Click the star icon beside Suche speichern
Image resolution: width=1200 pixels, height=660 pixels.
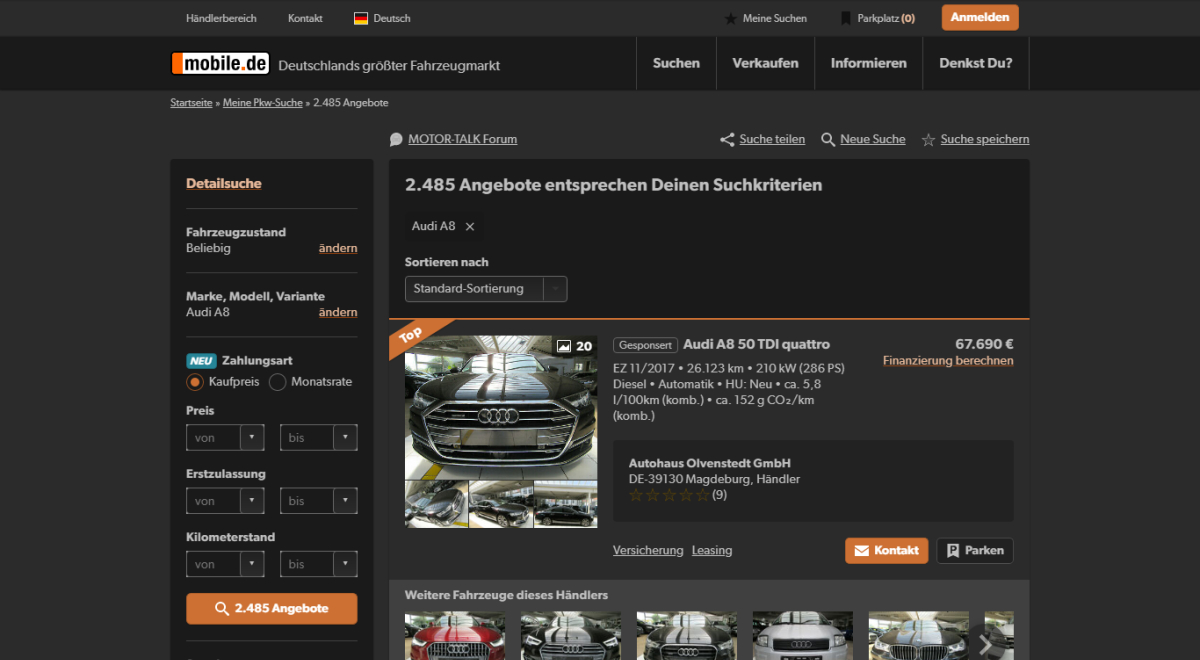(x=928, y=140)
